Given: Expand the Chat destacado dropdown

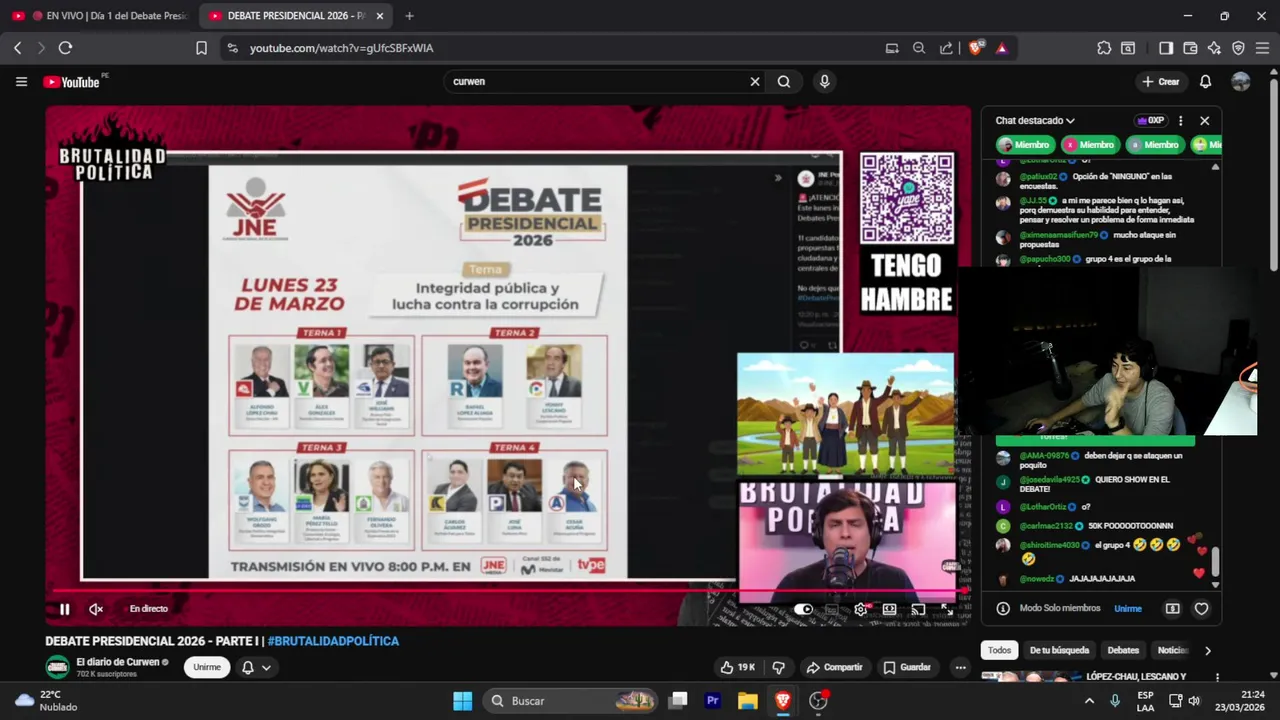Looking at the screenshot, I should tap(1035, 121).
